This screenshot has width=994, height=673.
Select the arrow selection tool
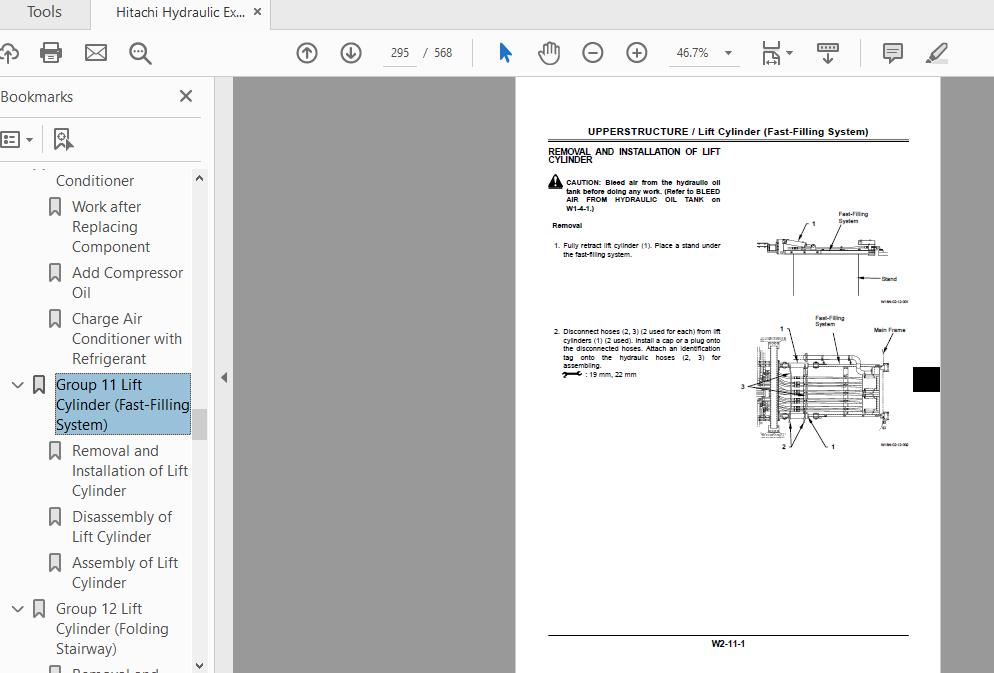click(x=505, y=52)
